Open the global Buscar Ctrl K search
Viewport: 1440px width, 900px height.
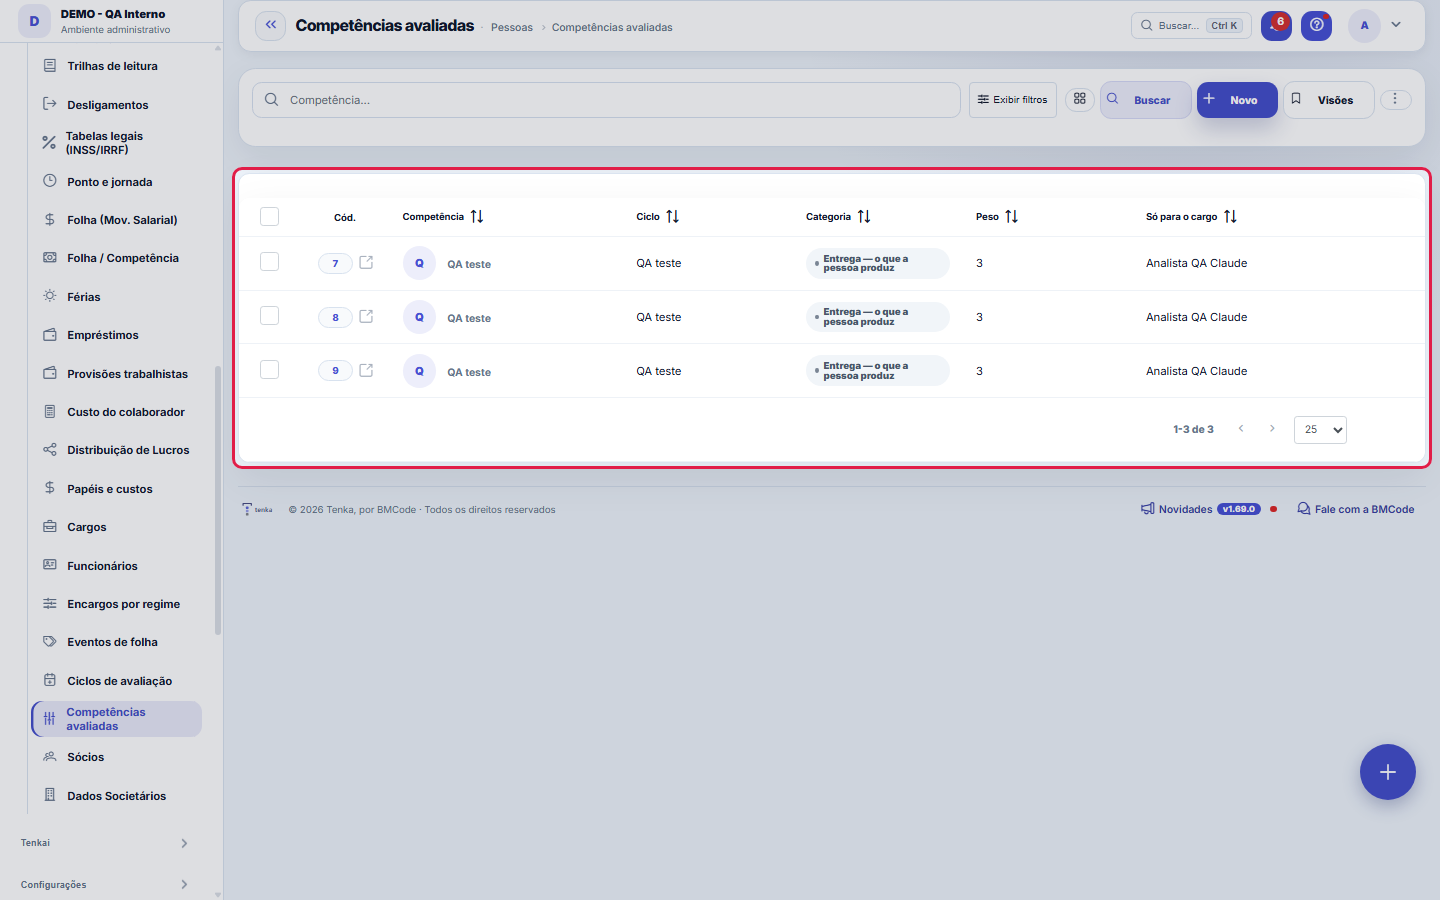[1191, 26]
